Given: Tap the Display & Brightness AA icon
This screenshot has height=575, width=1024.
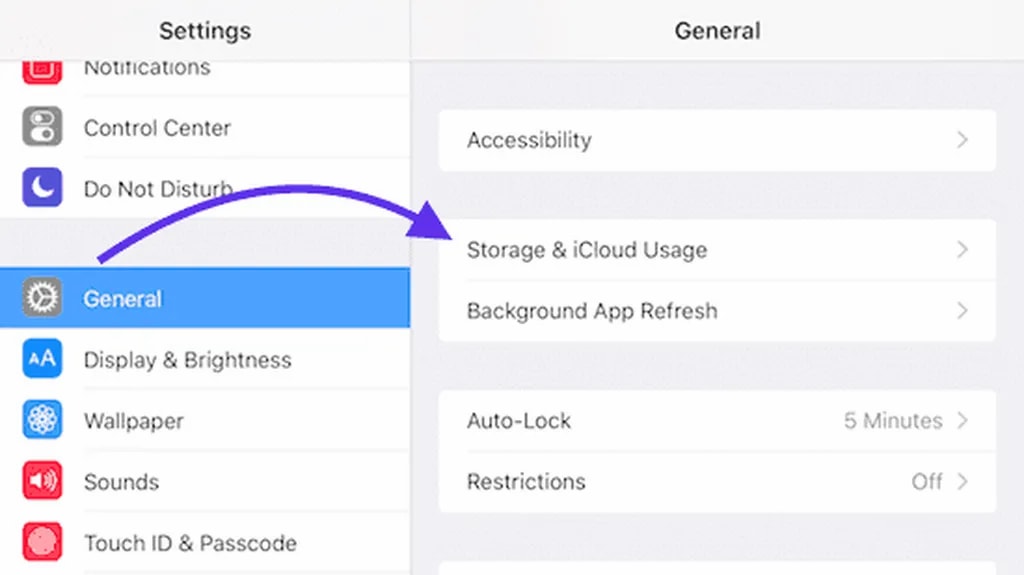Looking at the screenshot, I should pyautogui.click(x=42, y=359).
